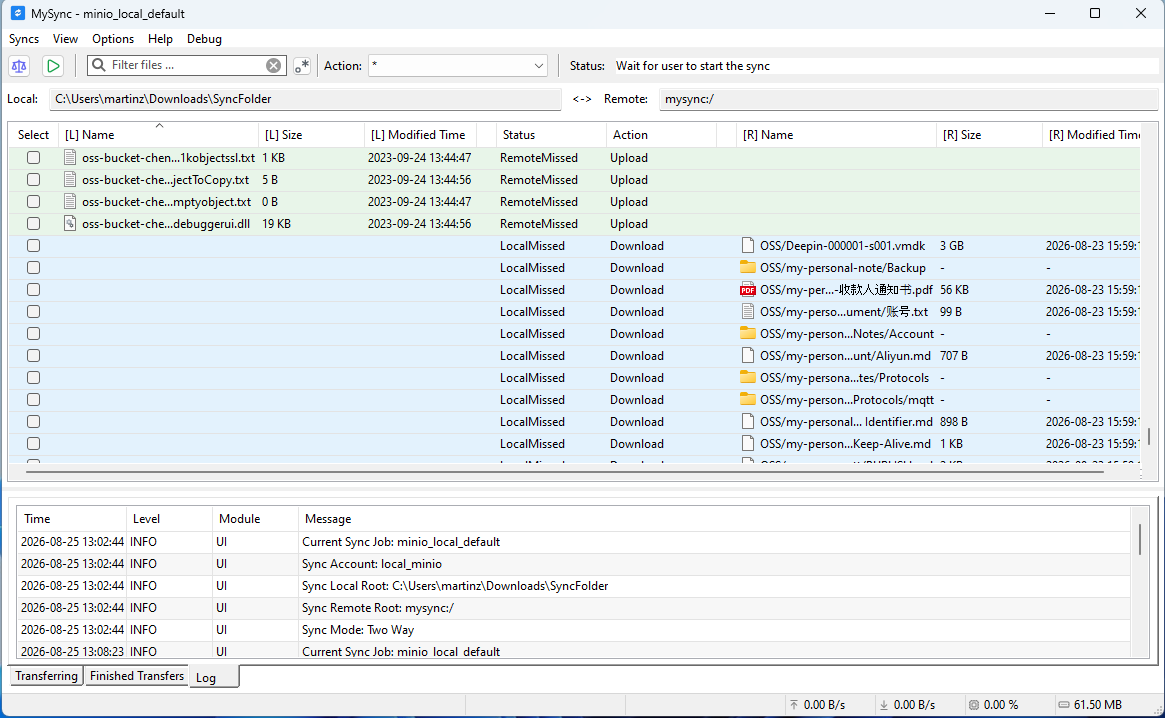
Task: Click the <-> direction indicator between Local and Remote
Action: pos(582,99)
